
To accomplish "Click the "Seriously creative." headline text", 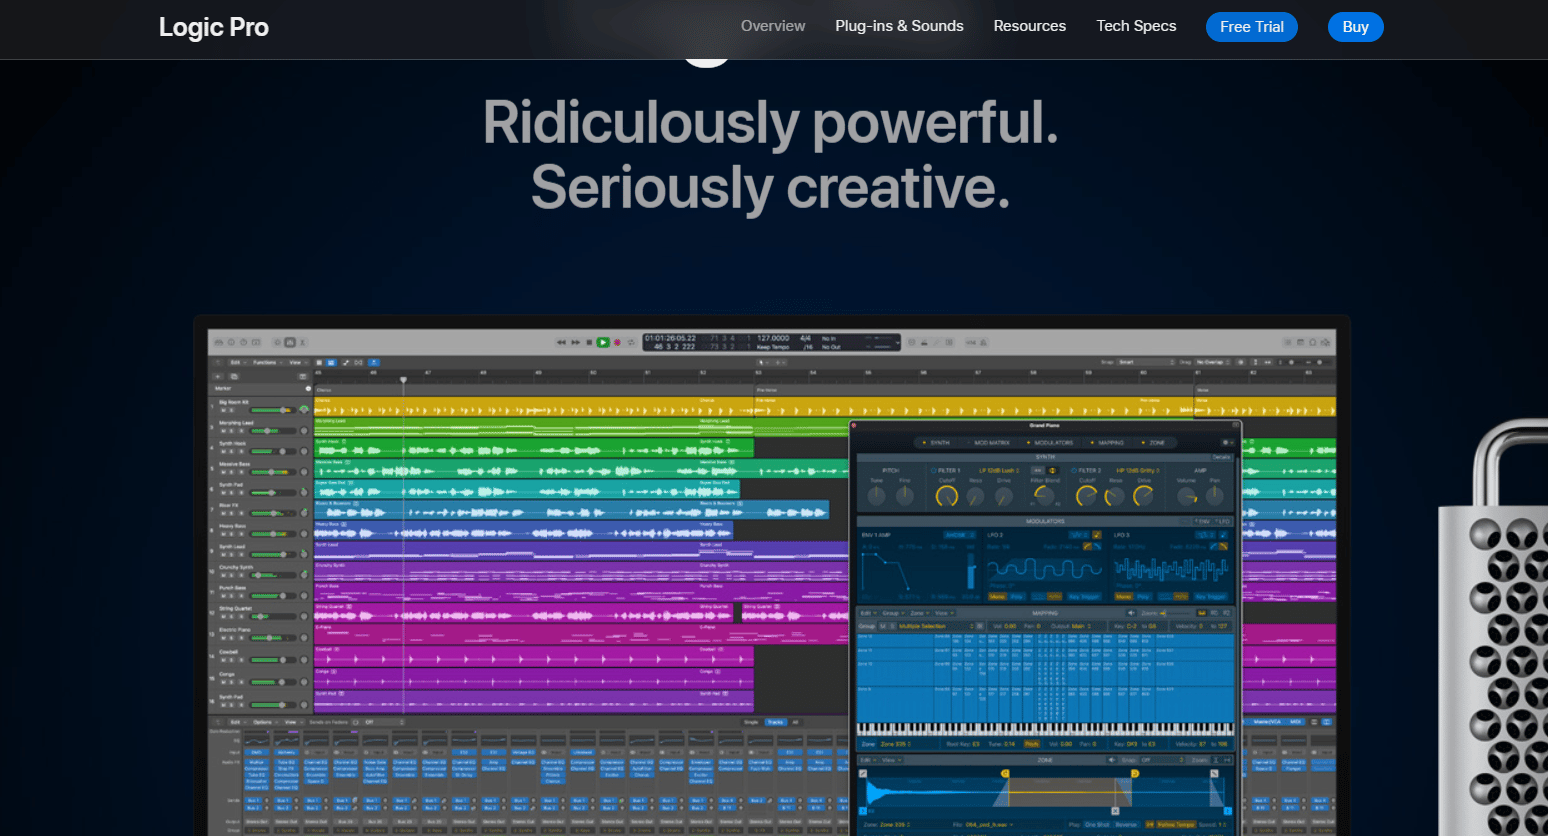I will tap(770, 187).
